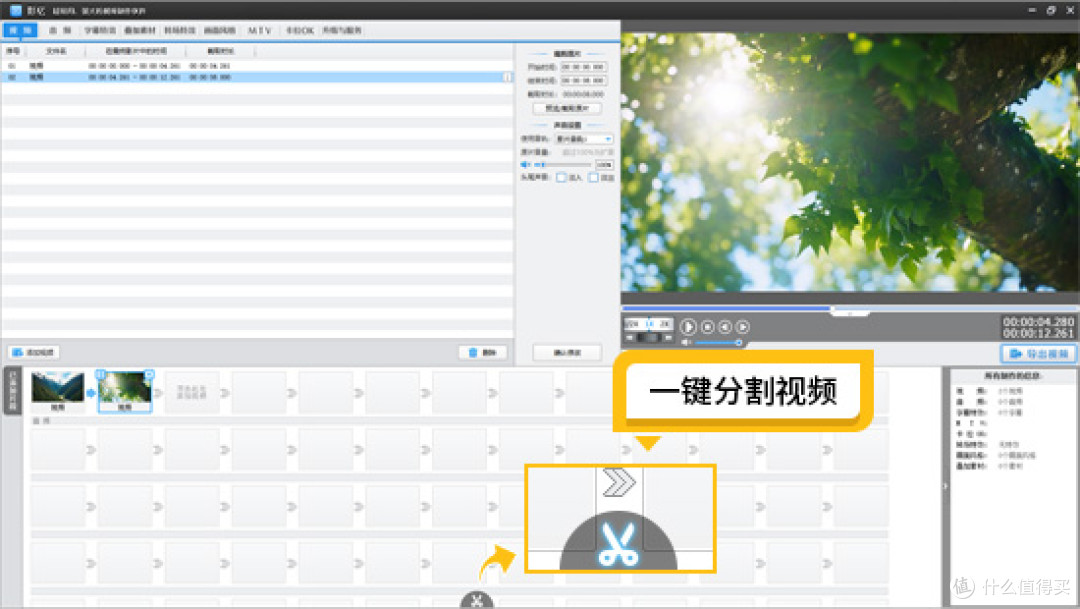Click the preview/trim original clip button
Image resolution: width=1080 pixels, height=609 pixels.
tap(567, 108)
